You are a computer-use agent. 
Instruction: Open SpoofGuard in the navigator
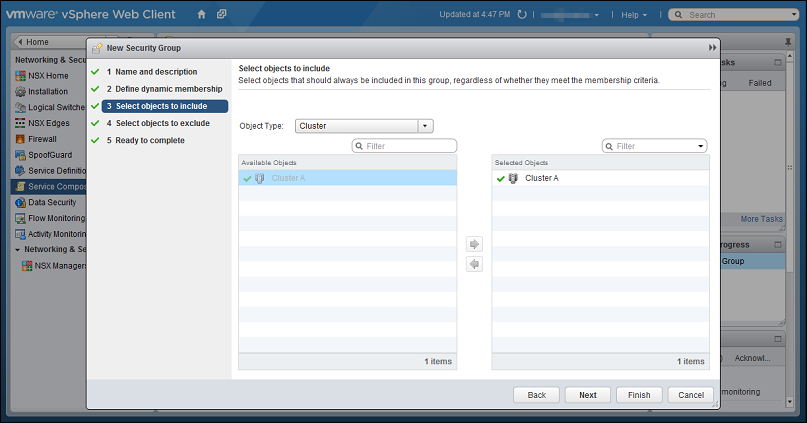pos(49,155)
